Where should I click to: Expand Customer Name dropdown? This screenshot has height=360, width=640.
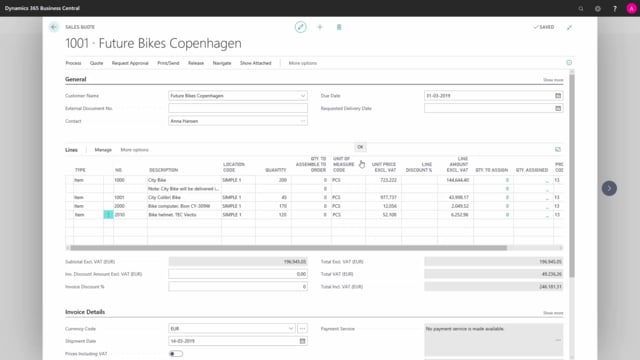(x=303, y=96)
